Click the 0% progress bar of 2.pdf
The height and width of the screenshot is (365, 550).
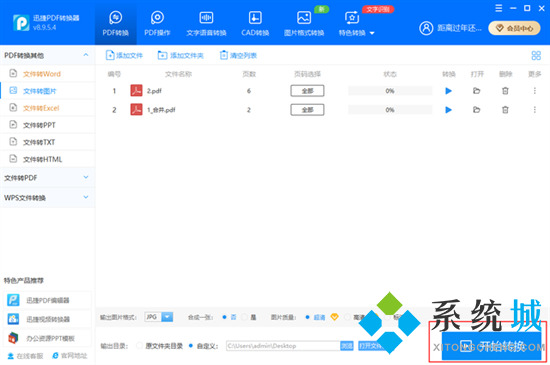[x=390, y=91]
